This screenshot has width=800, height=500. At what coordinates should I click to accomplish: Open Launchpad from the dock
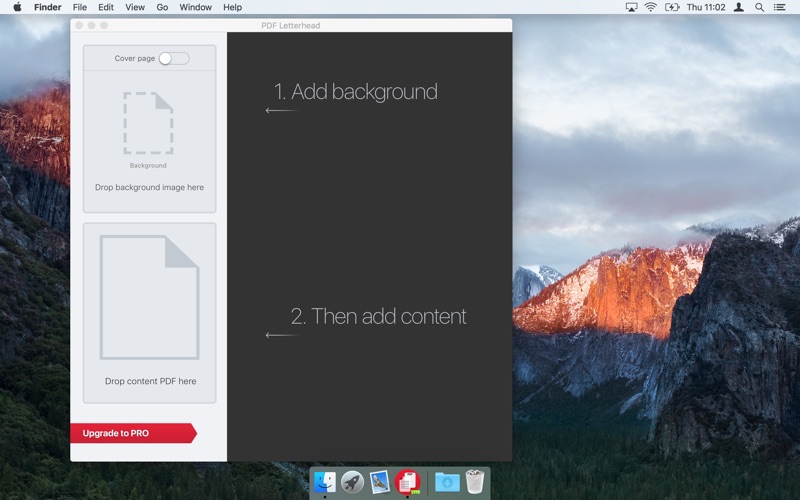[x=352, y=482]
